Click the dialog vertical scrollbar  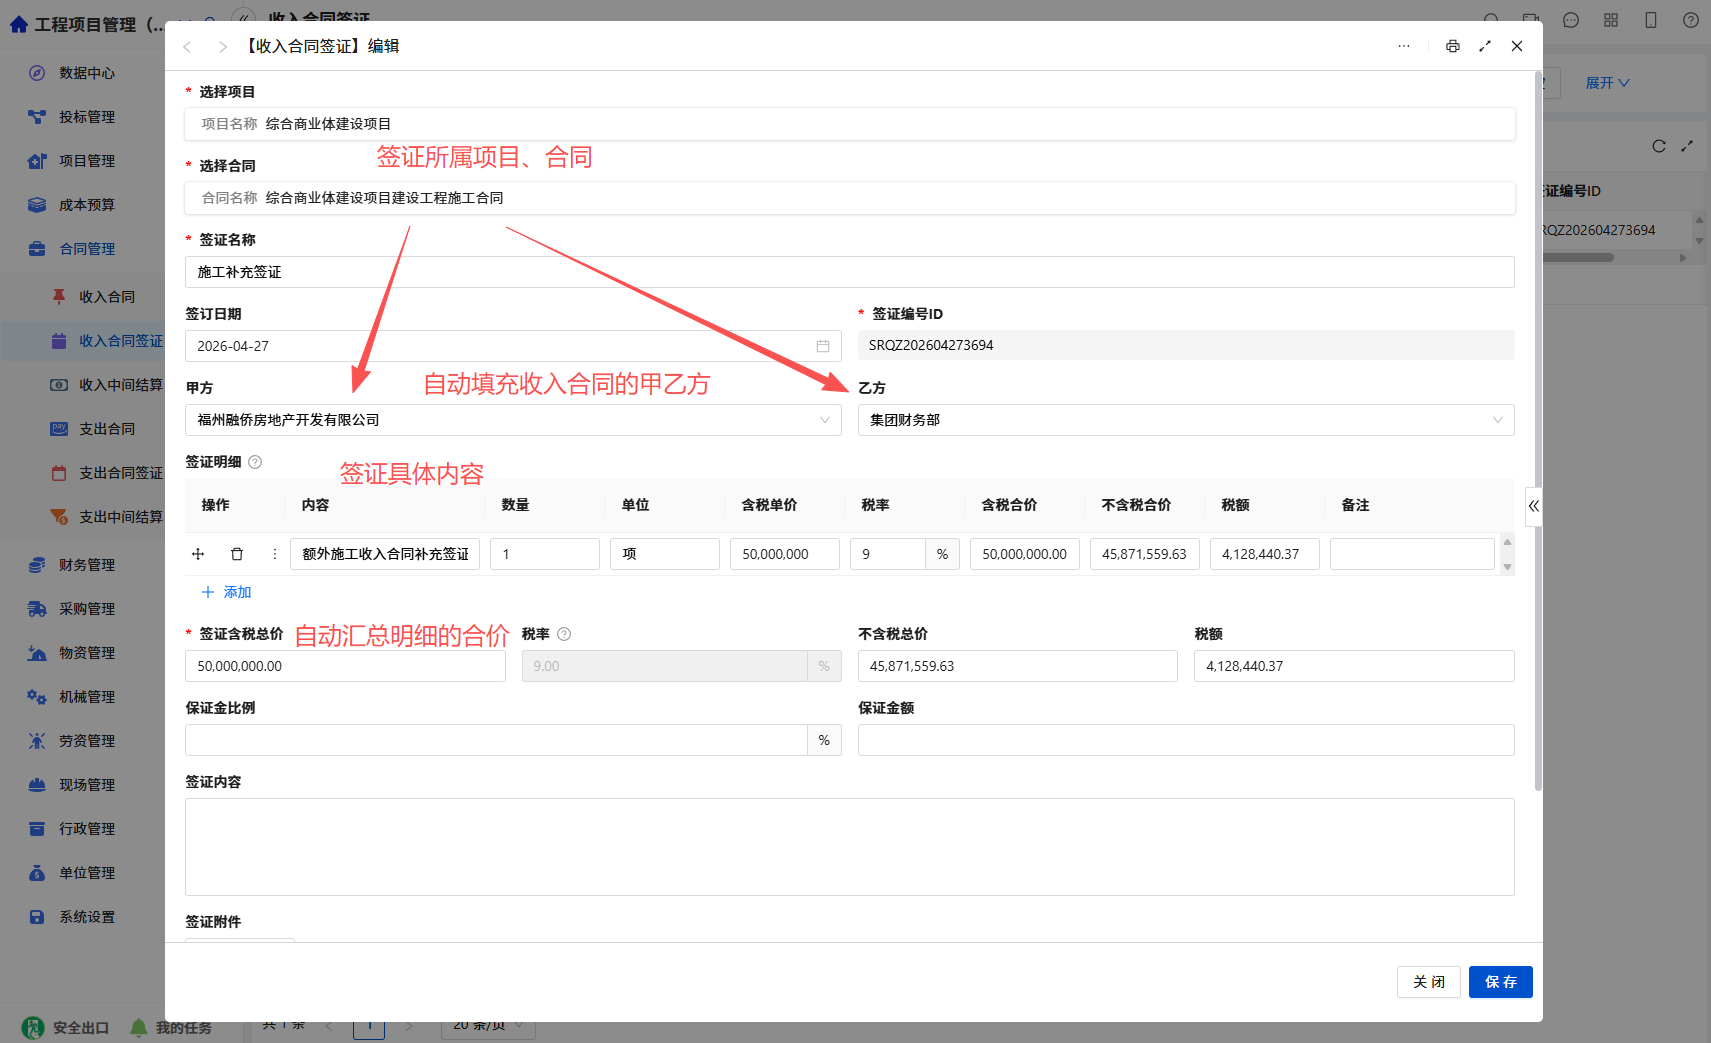1538,430
